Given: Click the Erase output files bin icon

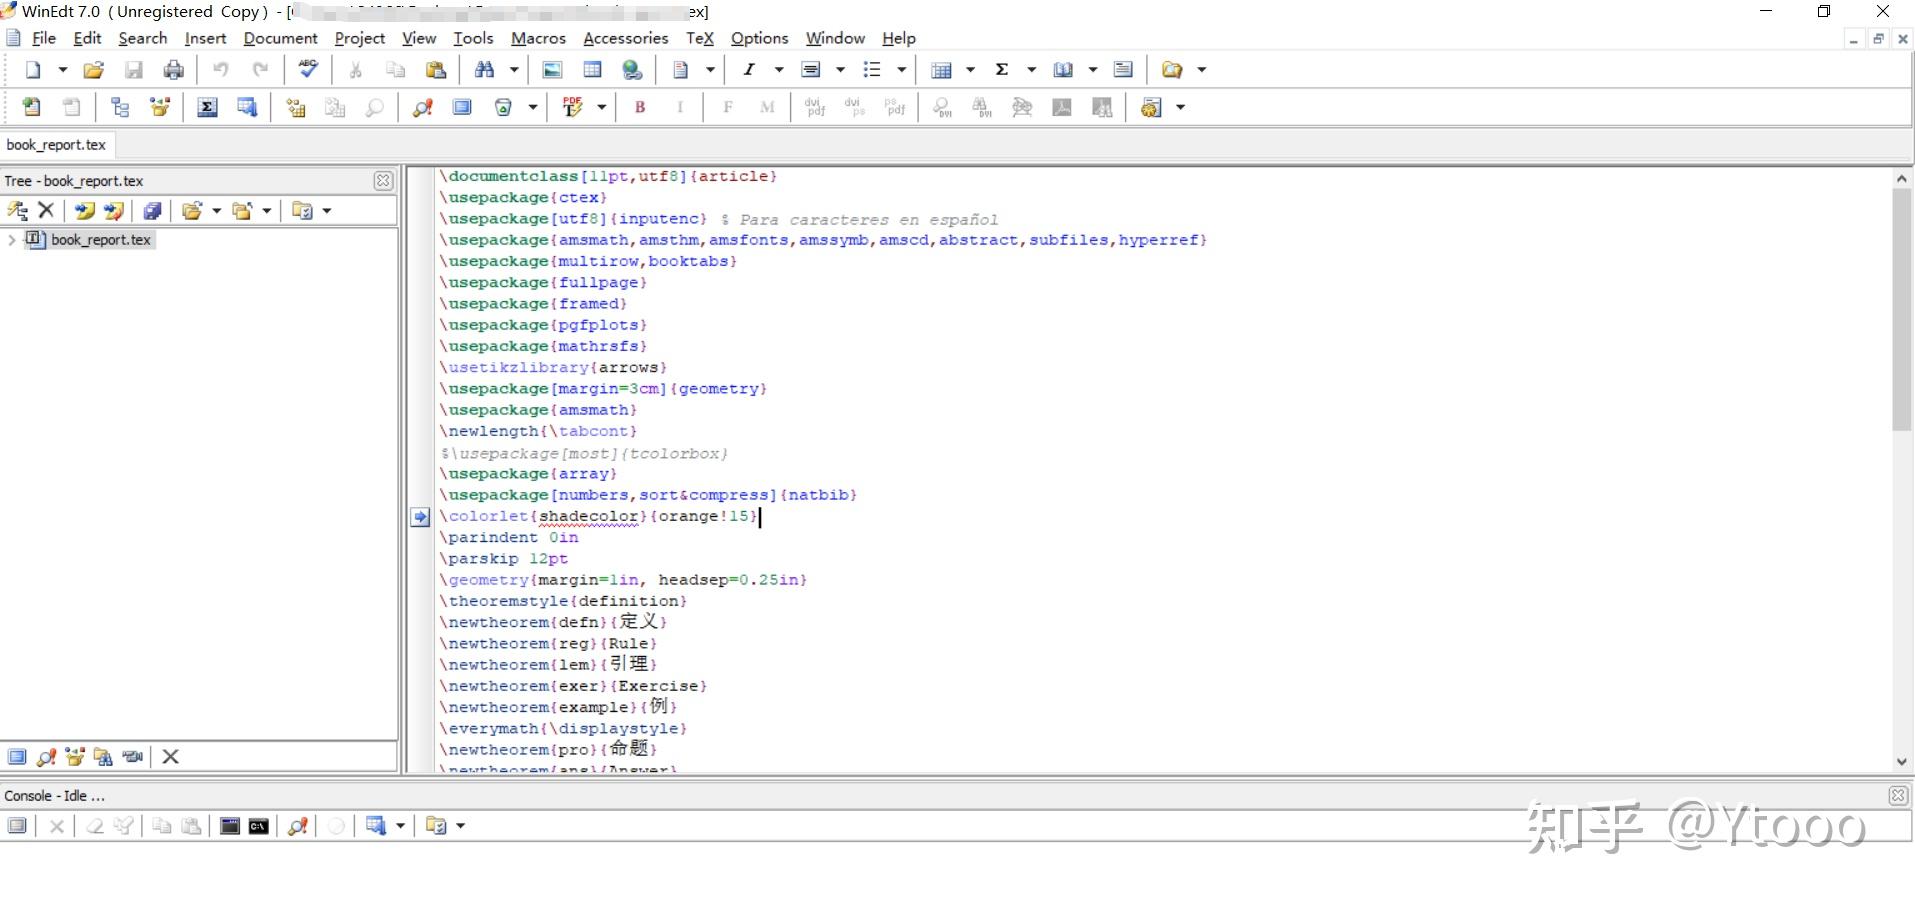Looking at the screenshot, I should click(x=503, y=107).
